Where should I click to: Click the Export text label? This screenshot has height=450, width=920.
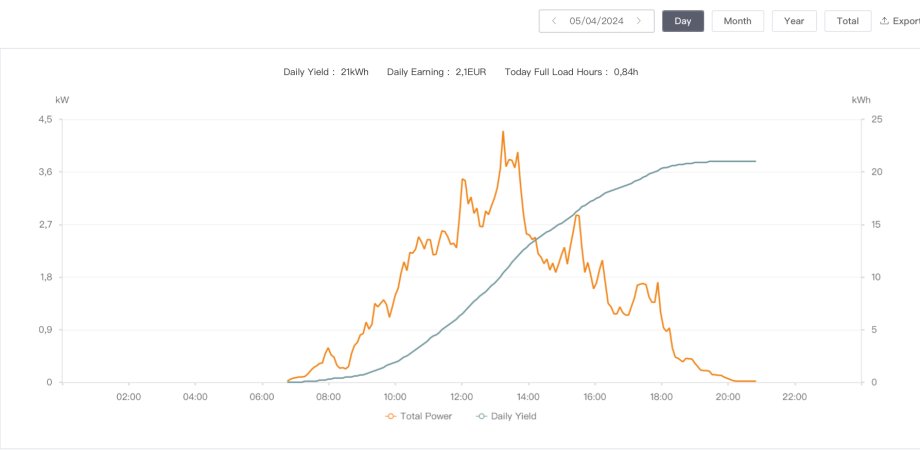tap(906, 21)
